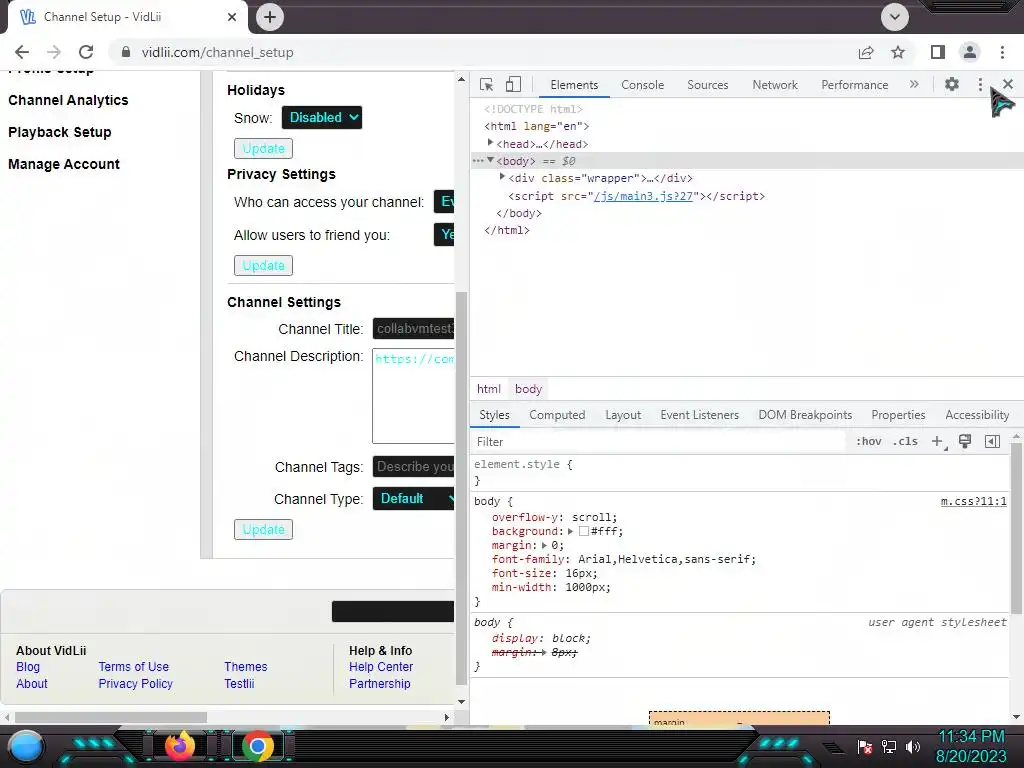Image resolution: width=1024 pixels, height=768 pixels.
Task: Click the page vertical scrollbar thumb
Action: click(461, 488)
